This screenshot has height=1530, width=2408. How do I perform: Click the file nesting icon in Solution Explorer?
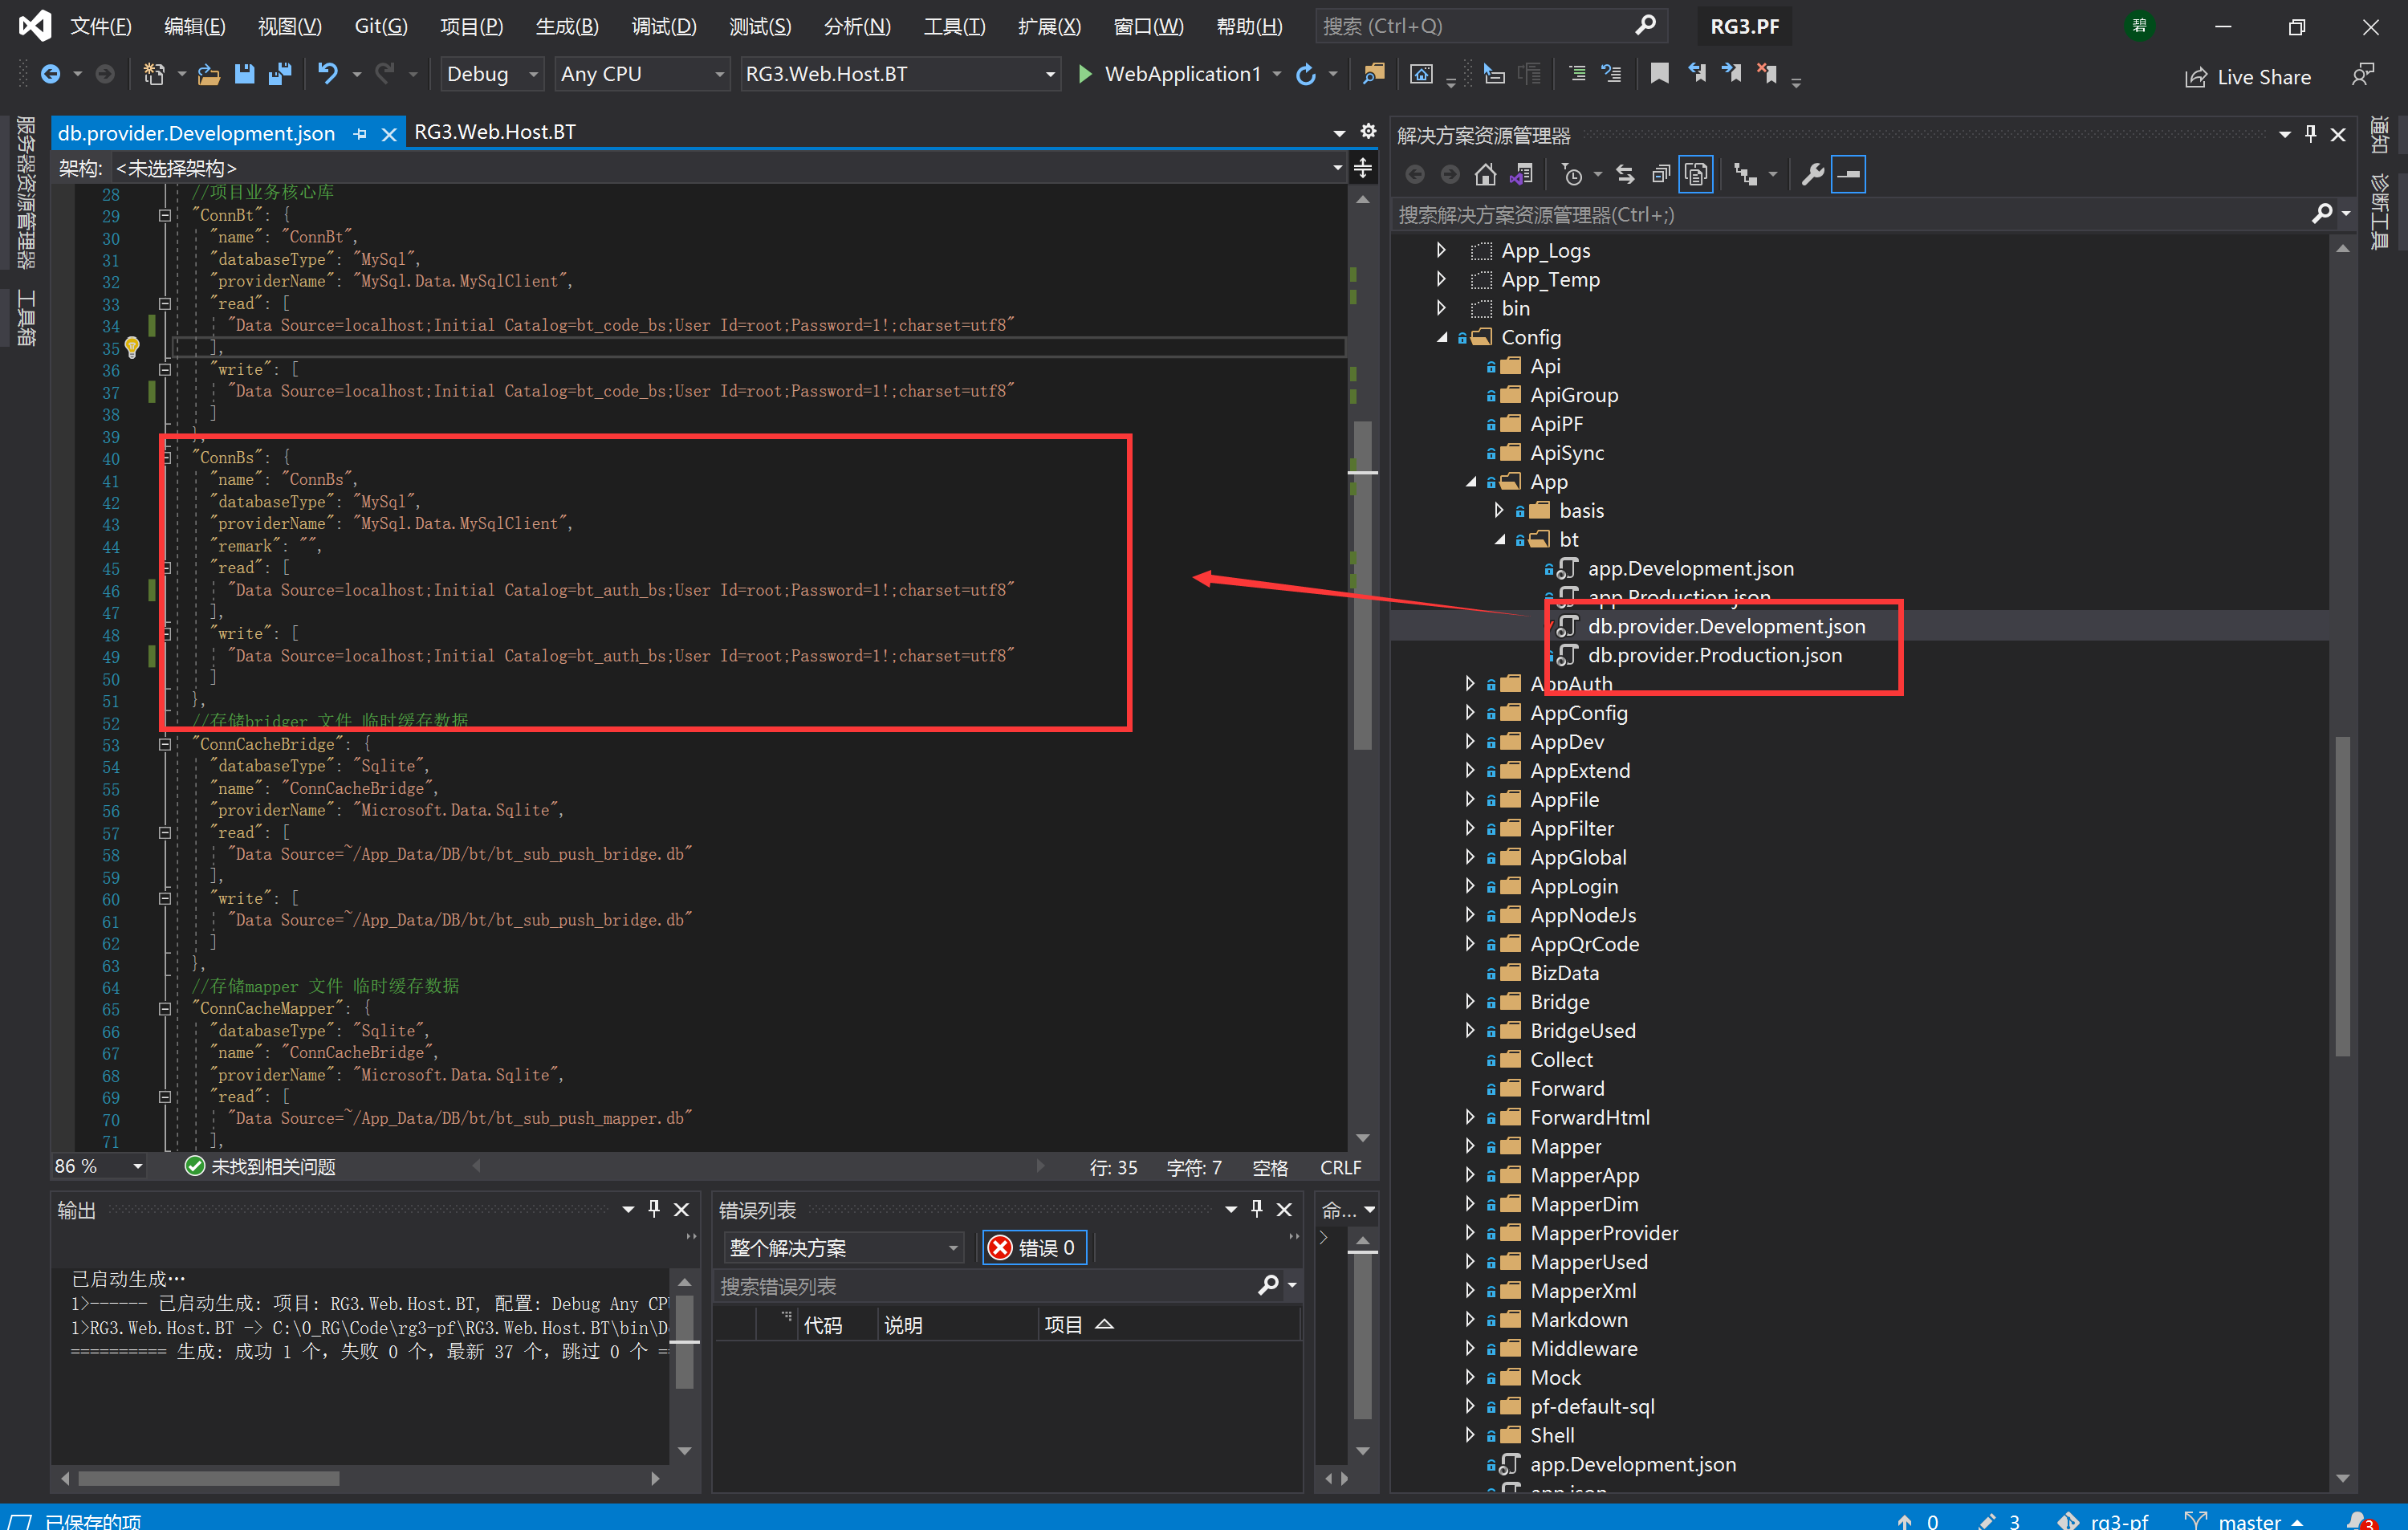[1745, 175]
